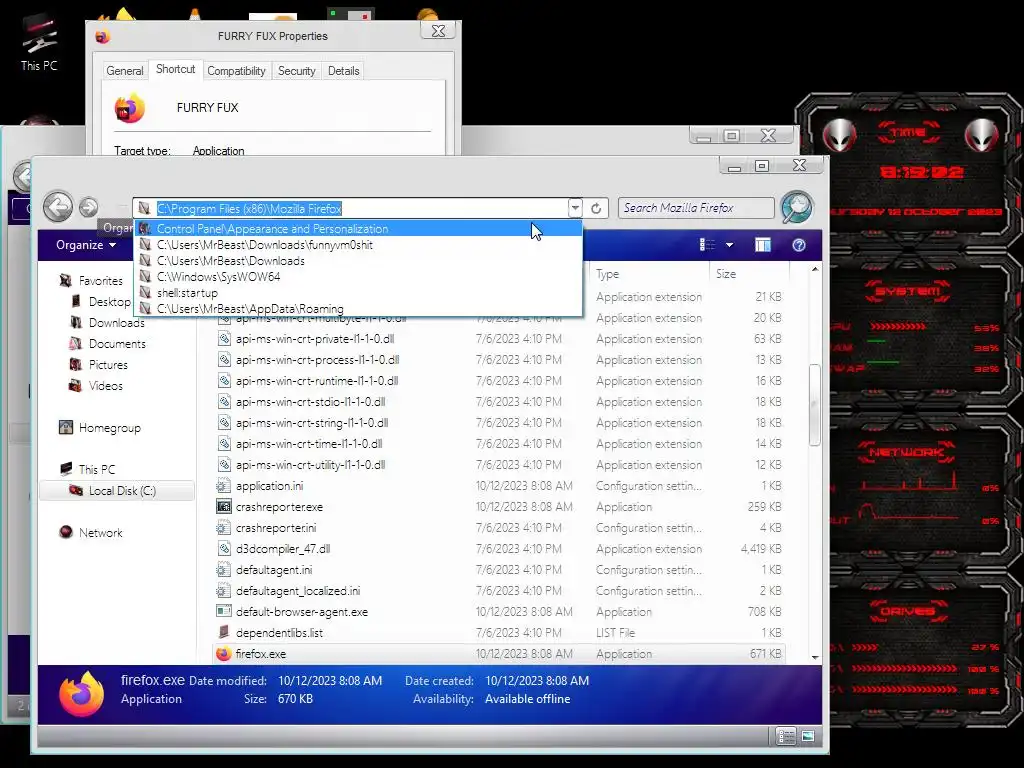Screen dimensions: 1024x768
Task: Switch to details view in status bar
Action: [786, 737]
